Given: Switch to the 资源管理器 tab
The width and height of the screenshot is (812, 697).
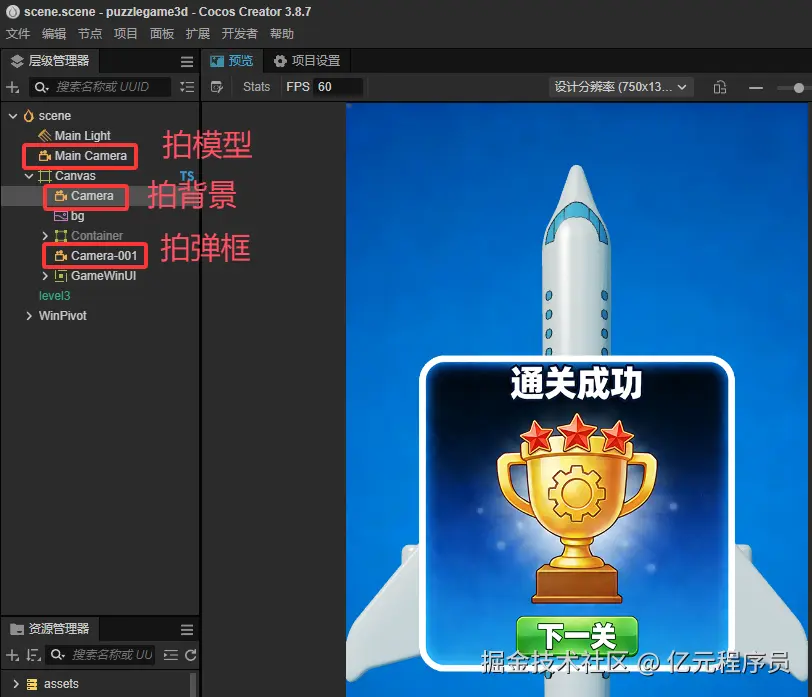Looking at the screenshot, I should coord(50,629).
